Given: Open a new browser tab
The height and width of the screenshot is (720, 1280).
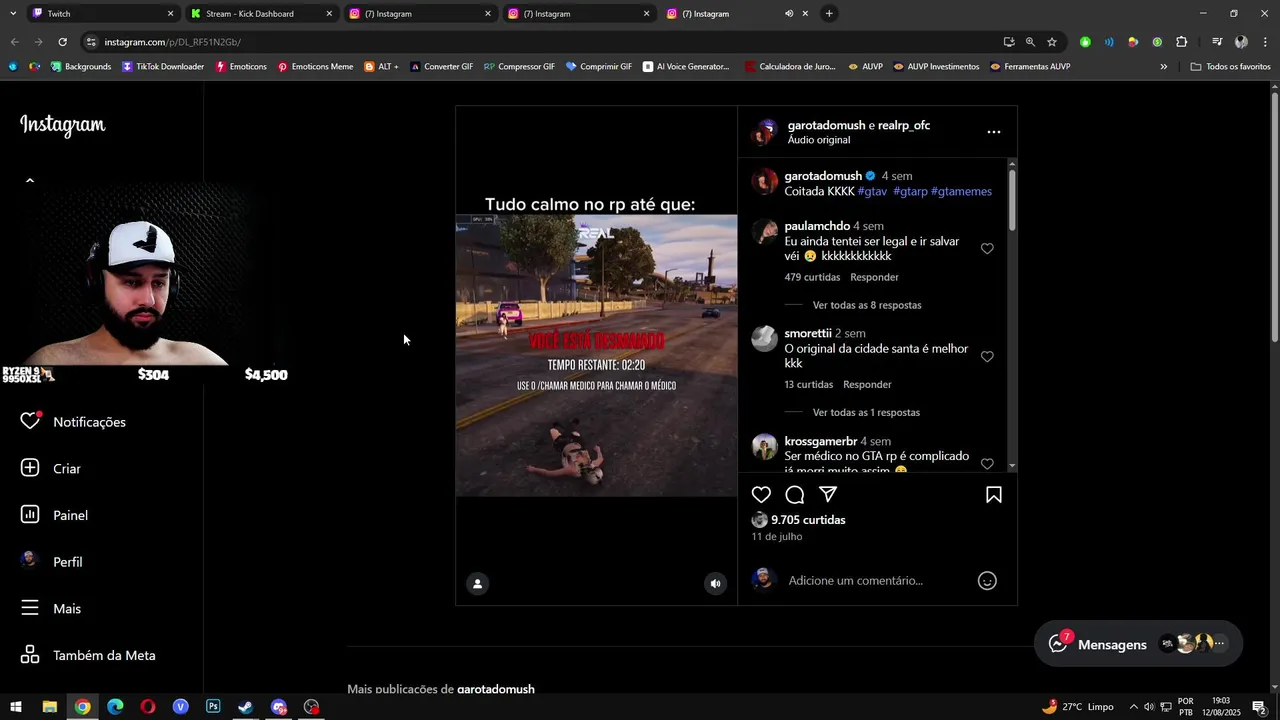Looking at the screenshot, I should [829, 14].
